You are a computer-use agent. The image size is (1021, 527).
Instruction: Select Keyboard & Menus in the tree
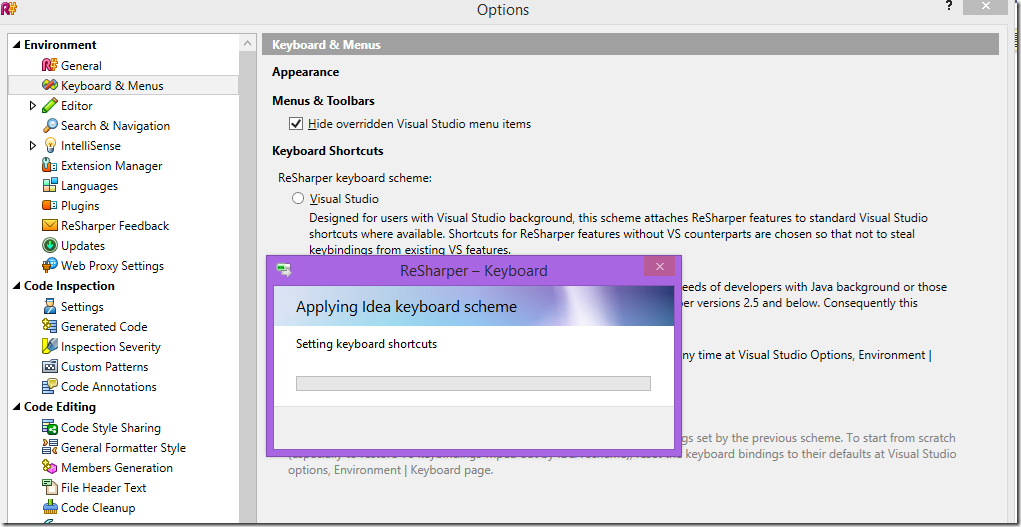click(x=123, y=85)
